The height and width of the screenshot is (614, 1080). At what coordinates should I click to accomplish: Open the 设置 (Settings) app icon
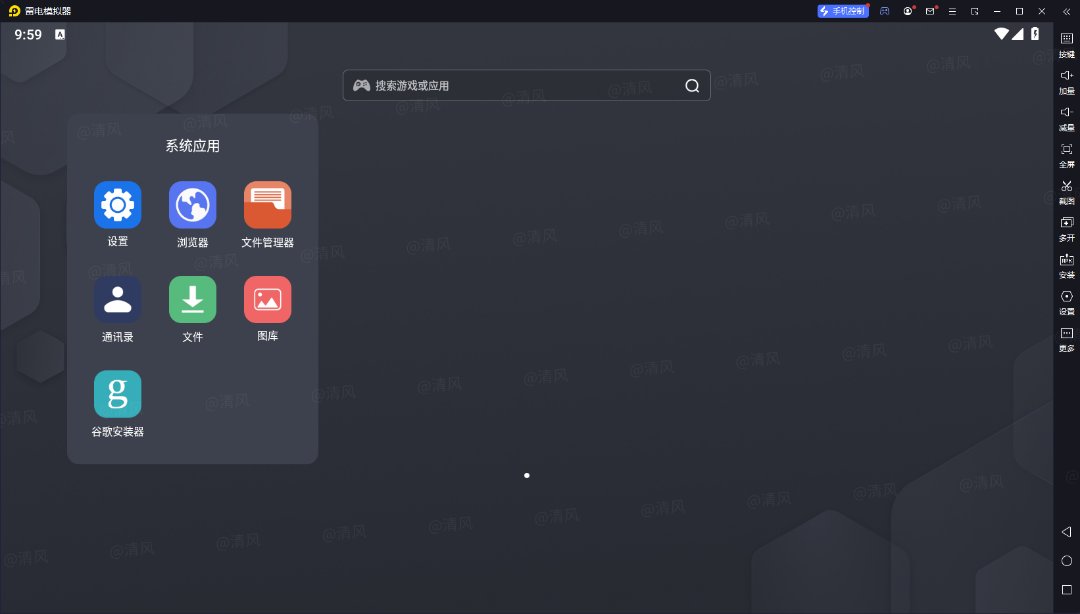point(117,205)
